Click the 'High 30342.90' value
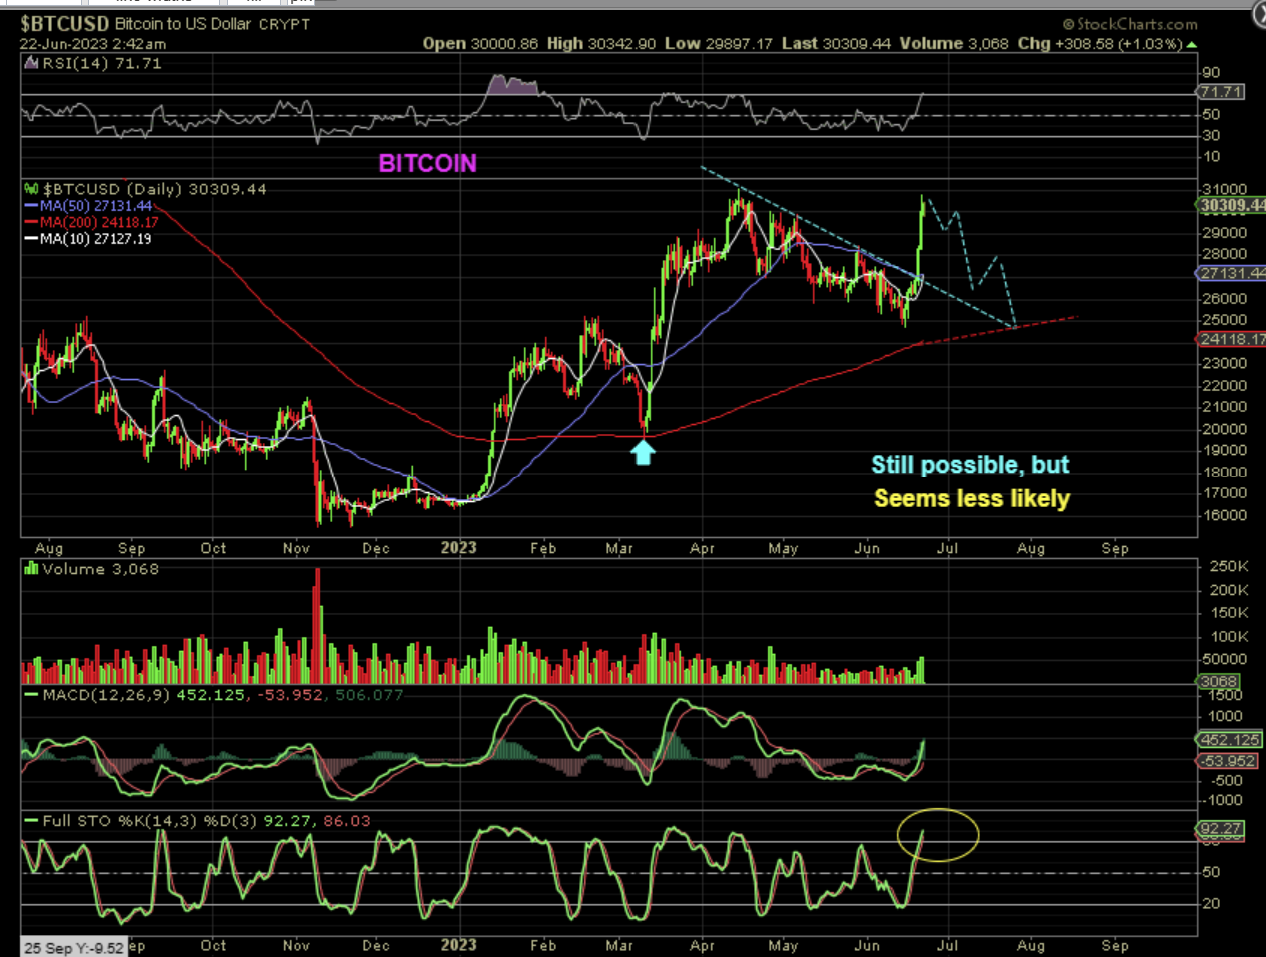Screen dimensions: 1266x957 [601, 43]
